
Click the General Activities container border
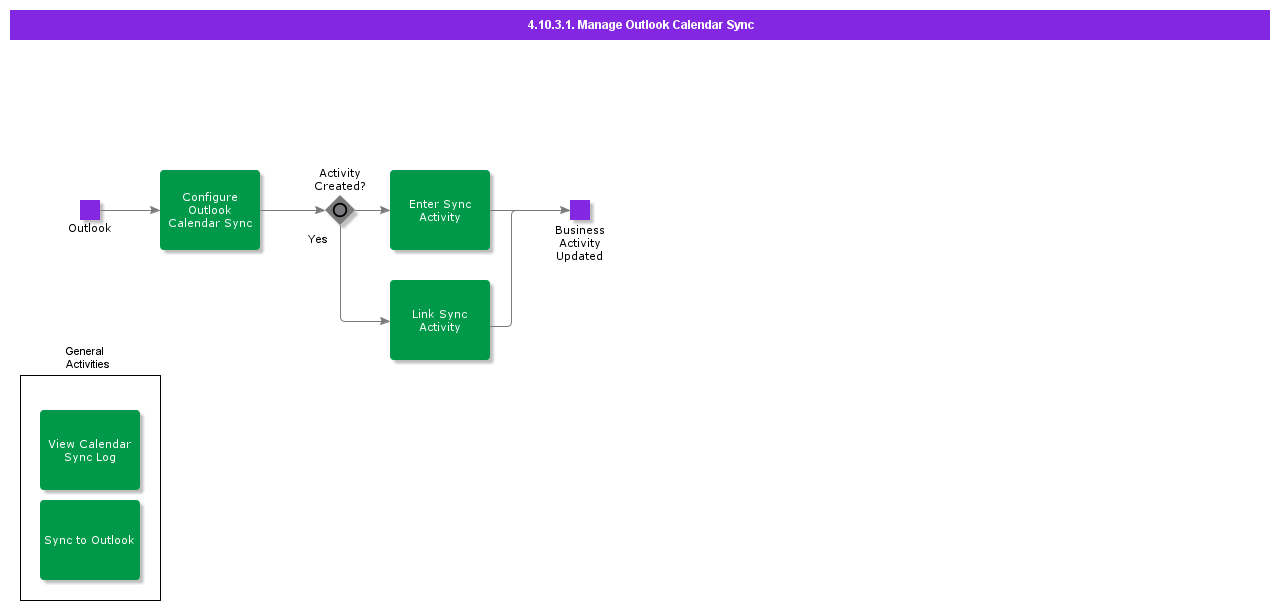coord(20,487)
